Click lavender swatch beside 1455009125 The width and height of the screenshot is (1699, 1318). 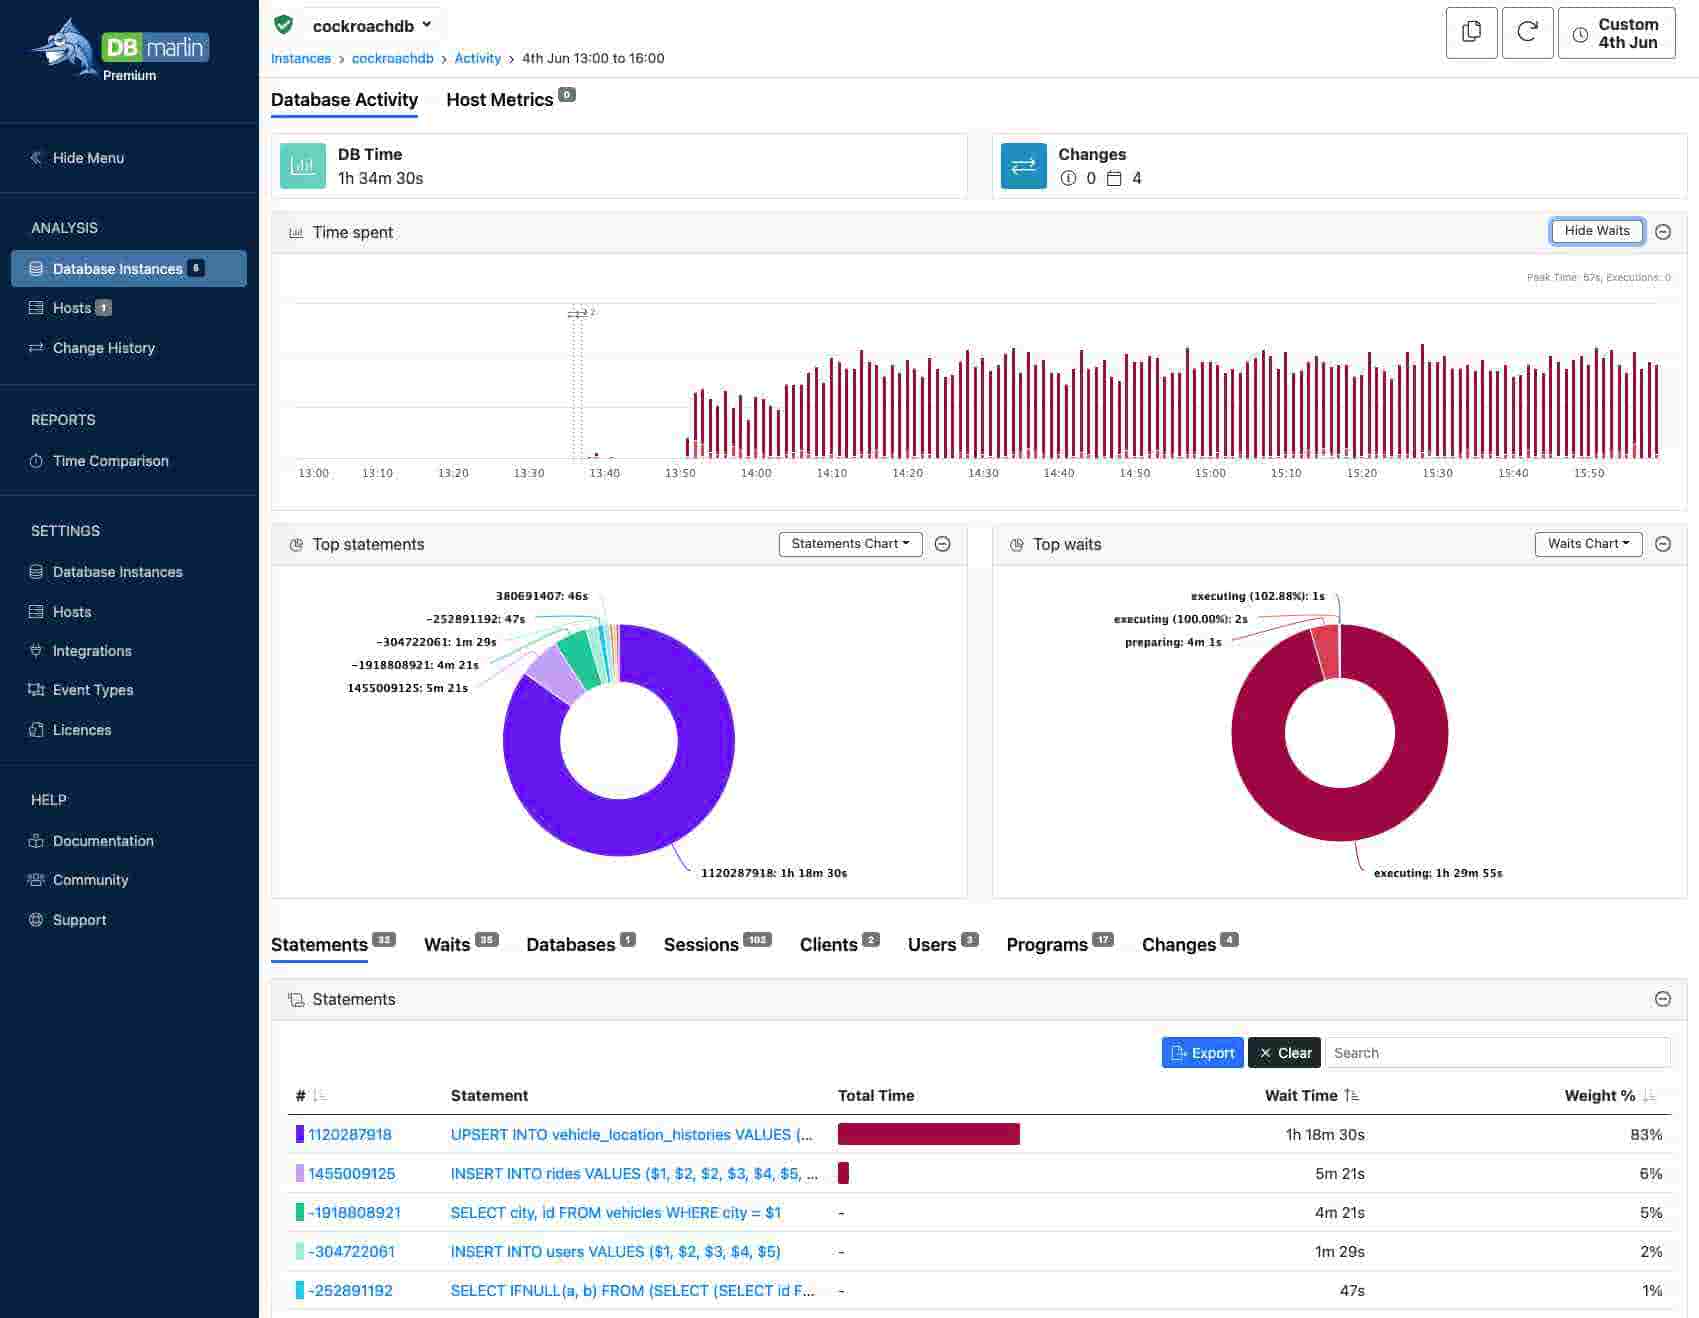pyautogui.click(x=300, y=1174)
